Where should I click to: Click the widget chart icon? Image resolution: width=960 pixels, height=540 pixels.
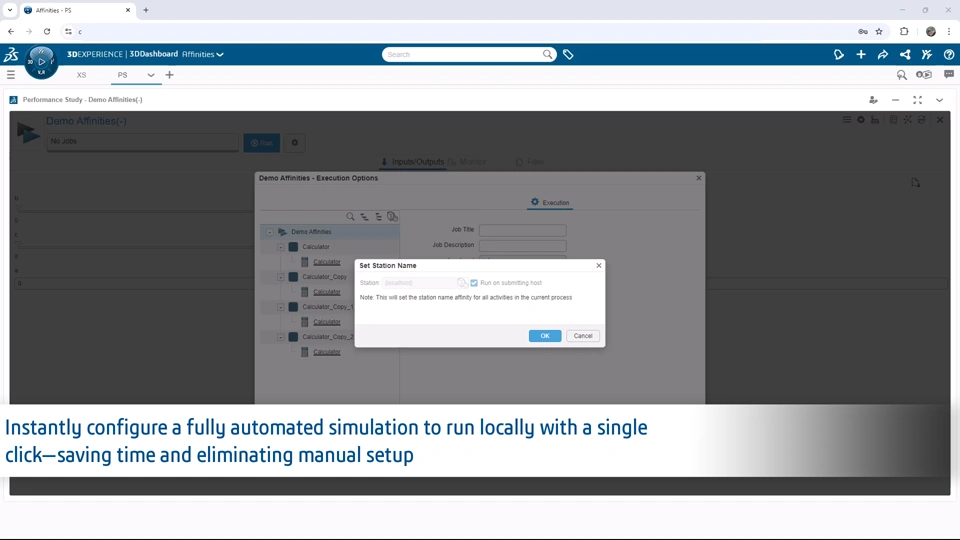click(x=875, y=120)
